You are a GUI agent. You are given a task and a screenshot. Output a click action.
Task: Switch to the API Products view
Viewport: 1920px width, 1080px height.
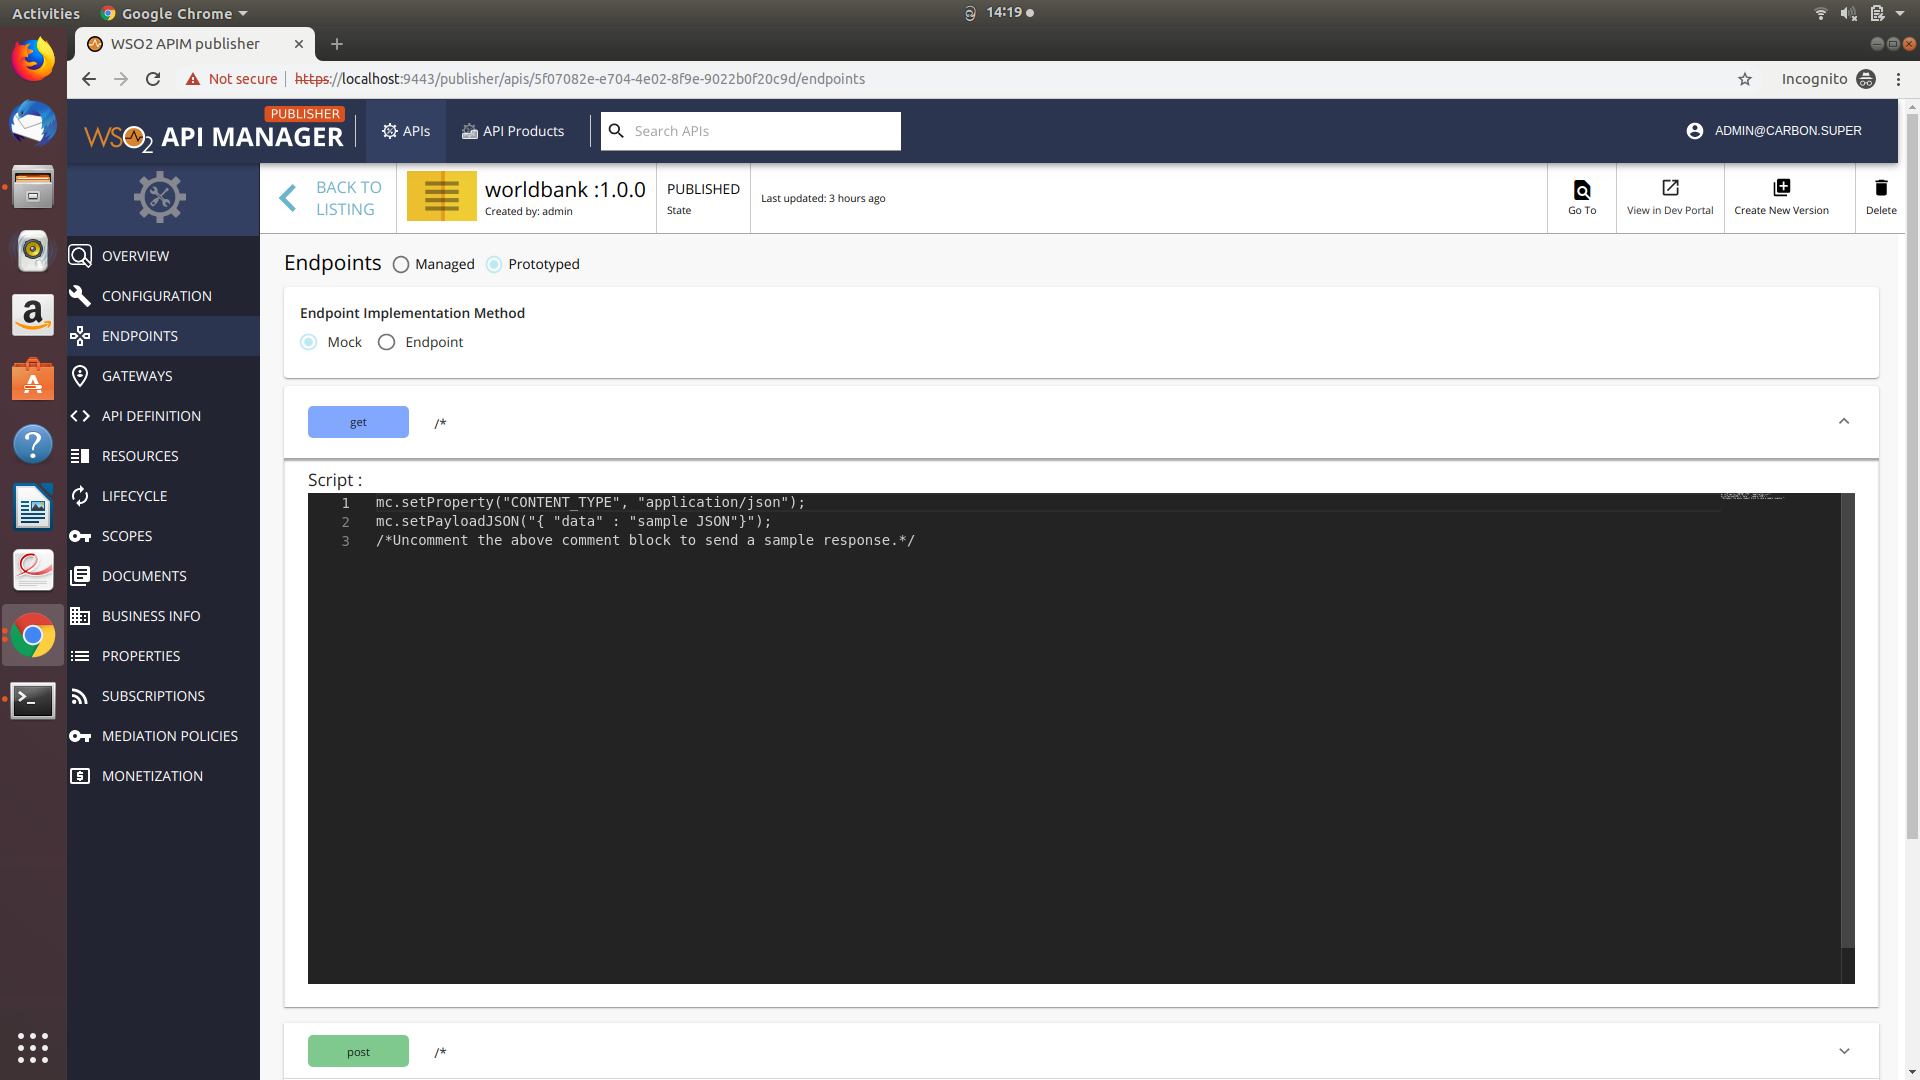[x=513, y=130]
